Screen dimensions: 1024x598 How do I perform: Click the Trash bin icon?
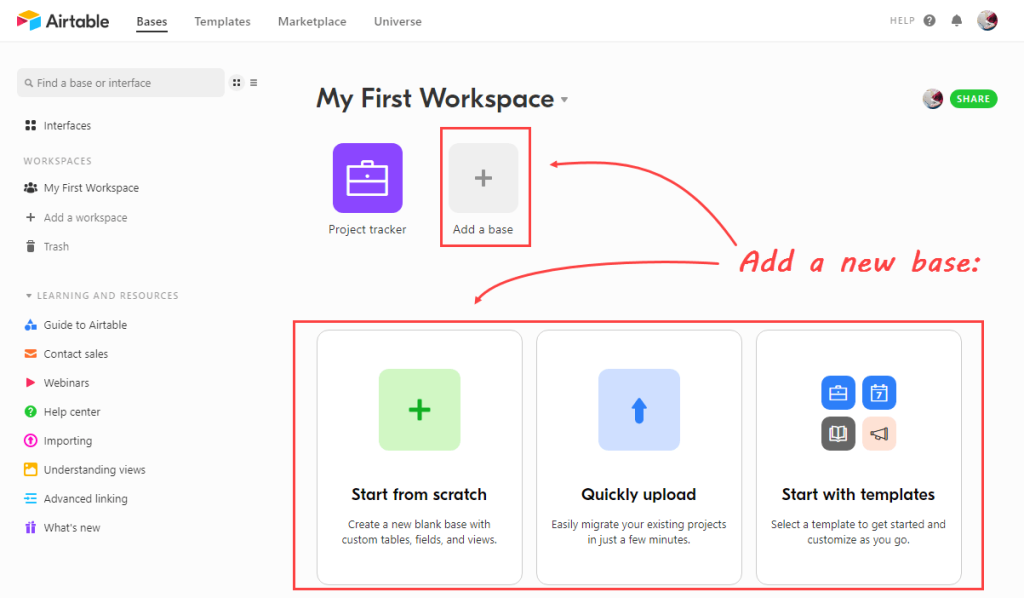(x=31, y=246)
